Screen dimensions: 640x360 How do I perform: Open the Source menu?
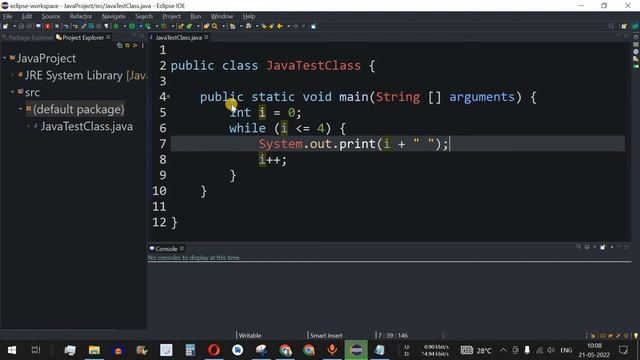pyautogui.click(x=51, y=16)
